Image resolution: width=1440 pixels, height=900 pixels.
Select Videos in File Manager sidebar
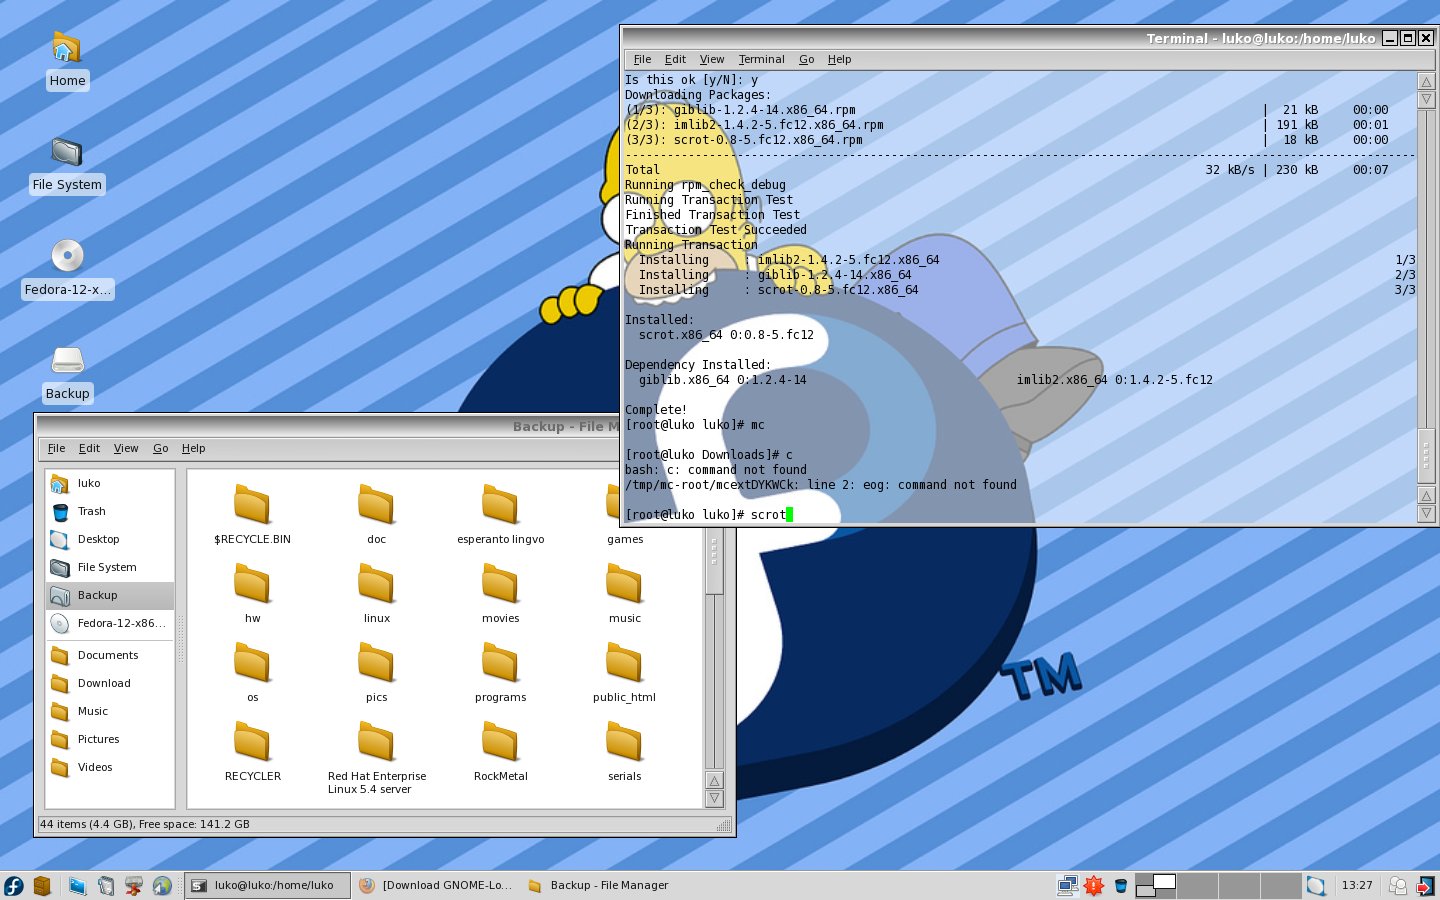pos(110,767)
